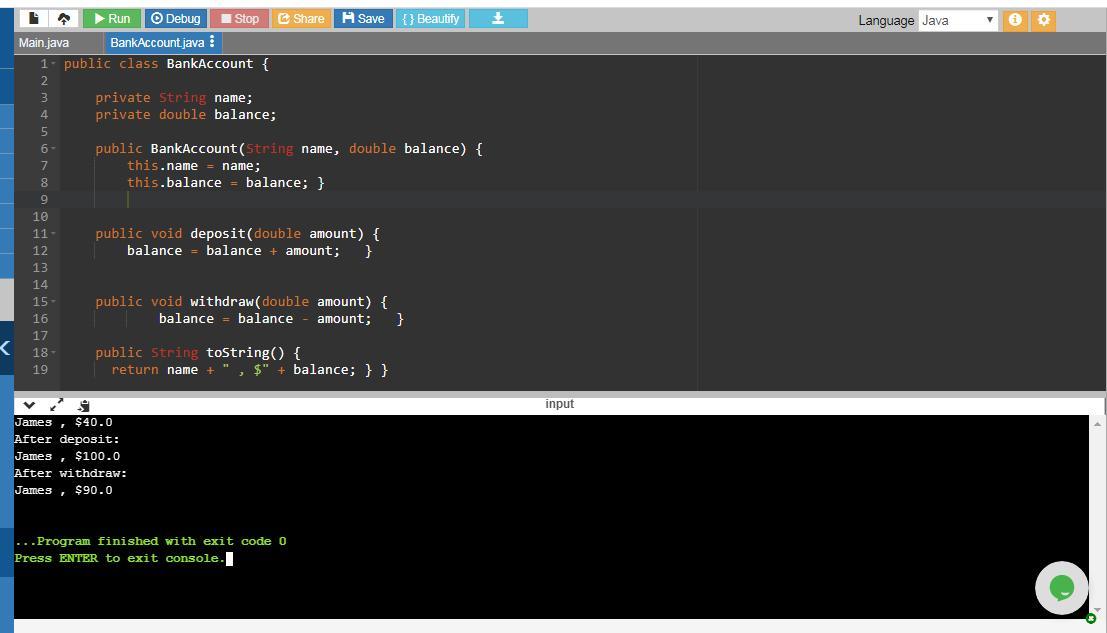
Task: Expand the console to fullscreen
Action: click(56, 405)
